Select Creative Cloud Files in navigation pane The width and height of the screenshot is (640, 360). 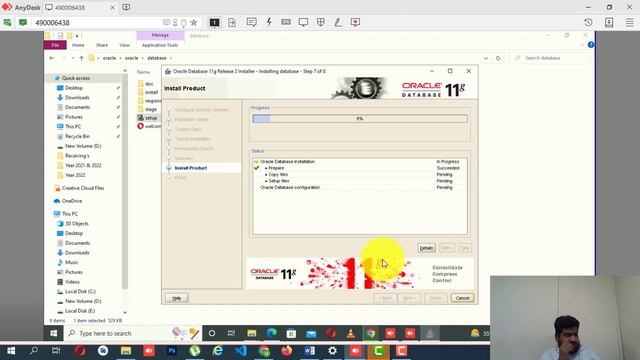pos(83,188)
